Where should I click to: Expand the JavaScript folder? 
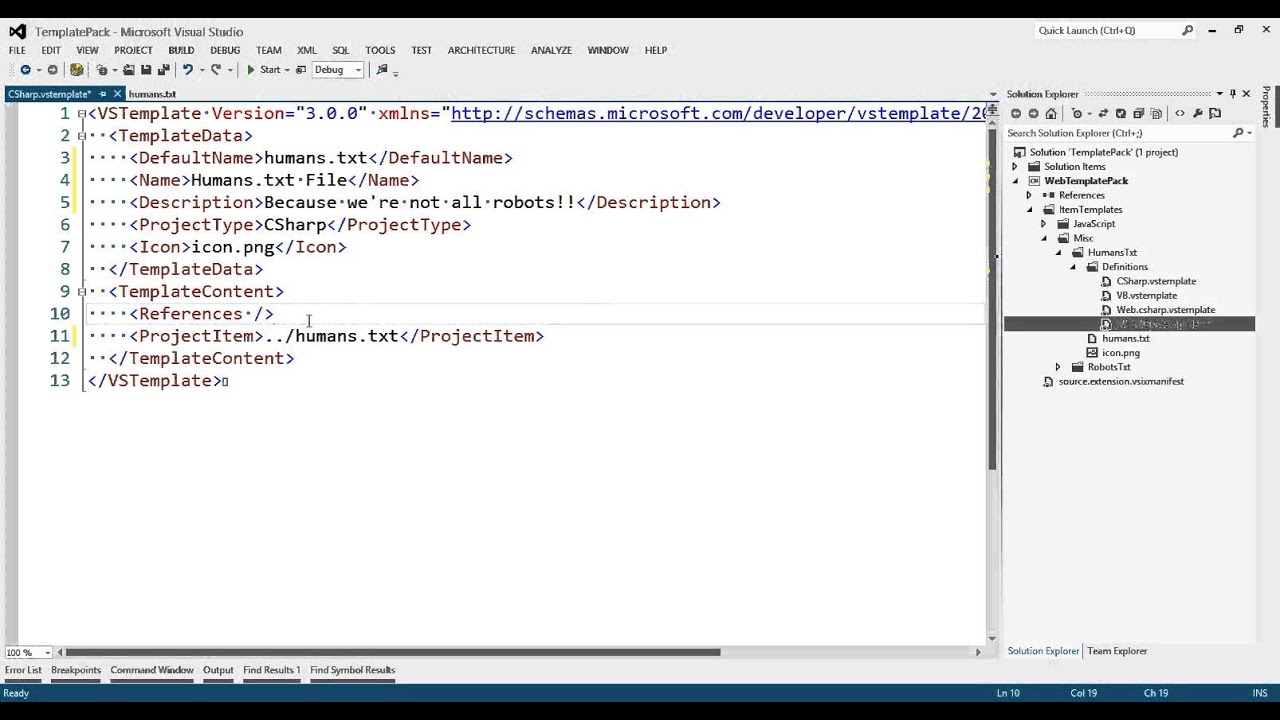(x=1043, y=224)
